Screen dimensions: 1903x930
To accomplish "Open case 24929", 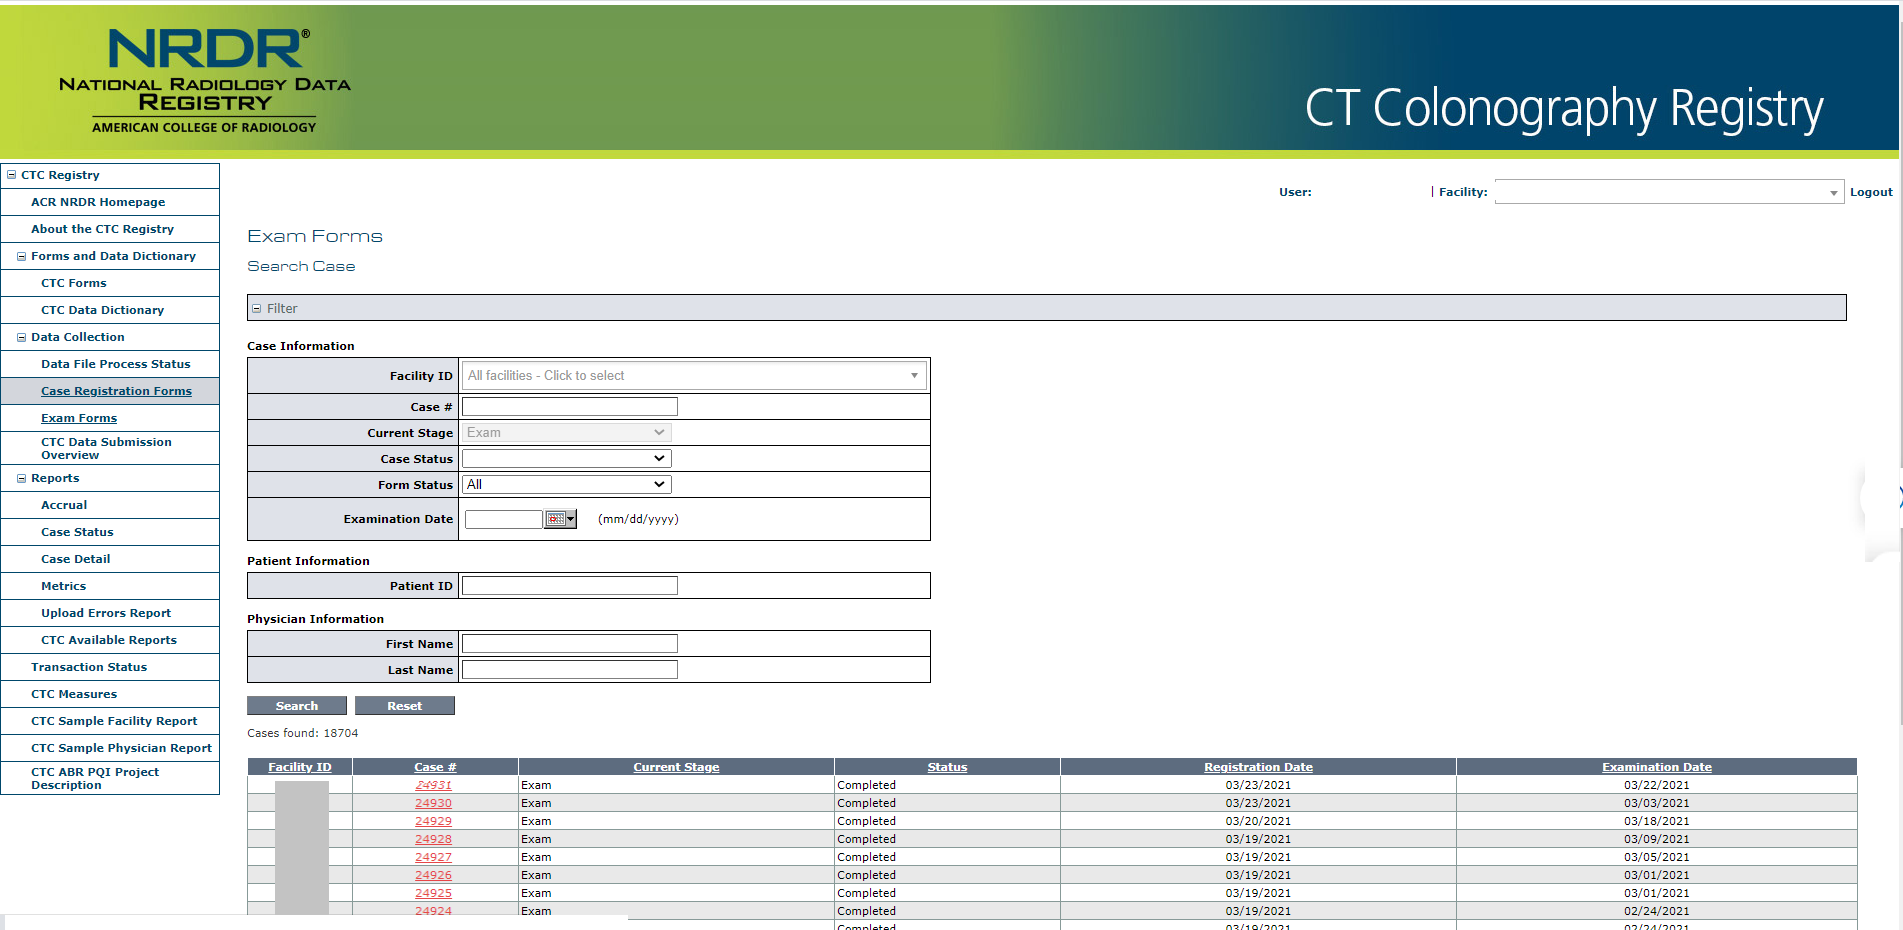I will (434, 821).
